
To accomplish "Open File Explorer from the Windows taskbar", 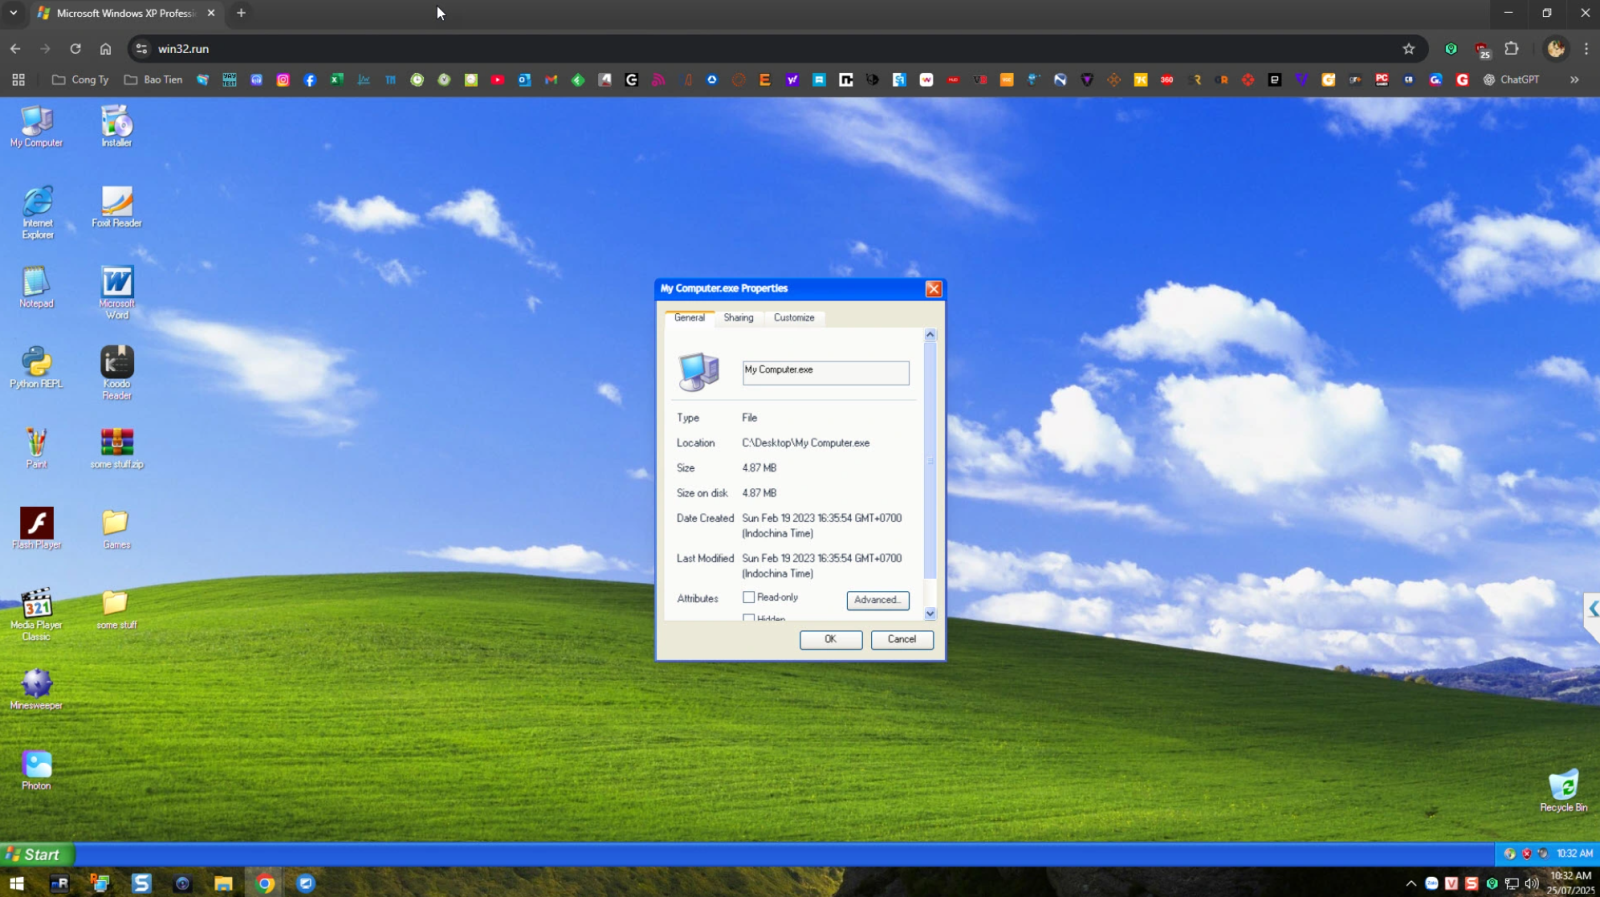I will click(223, 883).
